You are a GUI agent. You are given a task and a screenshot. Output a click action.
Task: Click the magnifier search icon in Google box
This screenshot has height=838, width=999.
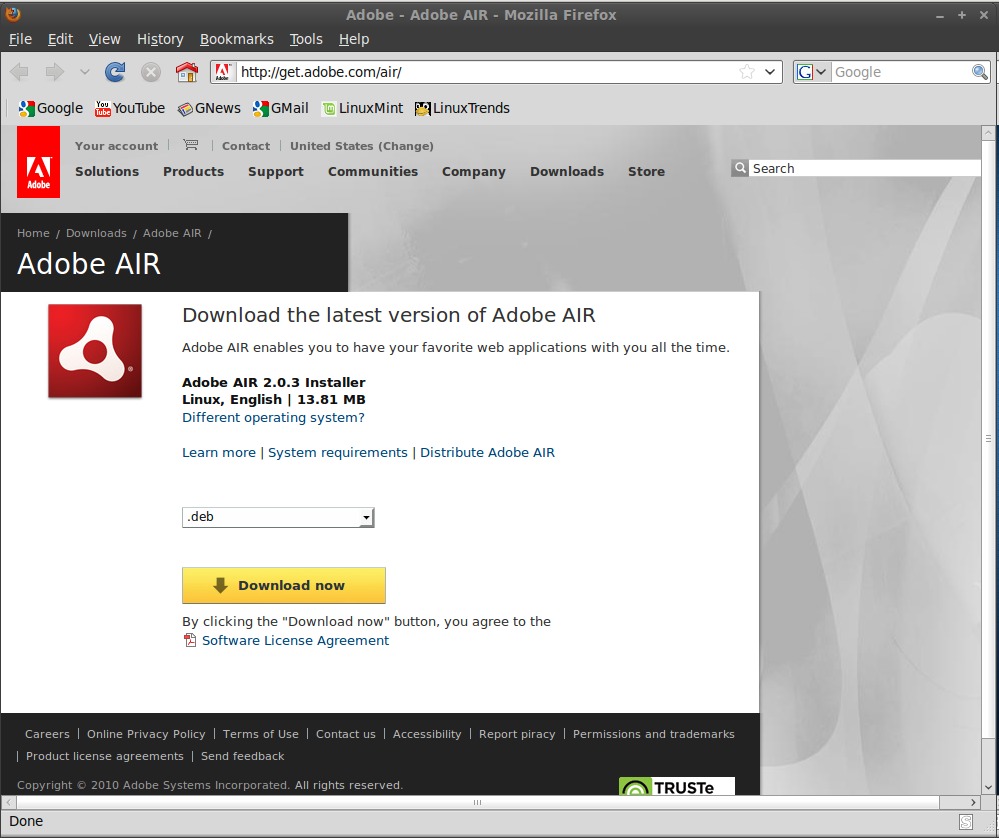979,72
